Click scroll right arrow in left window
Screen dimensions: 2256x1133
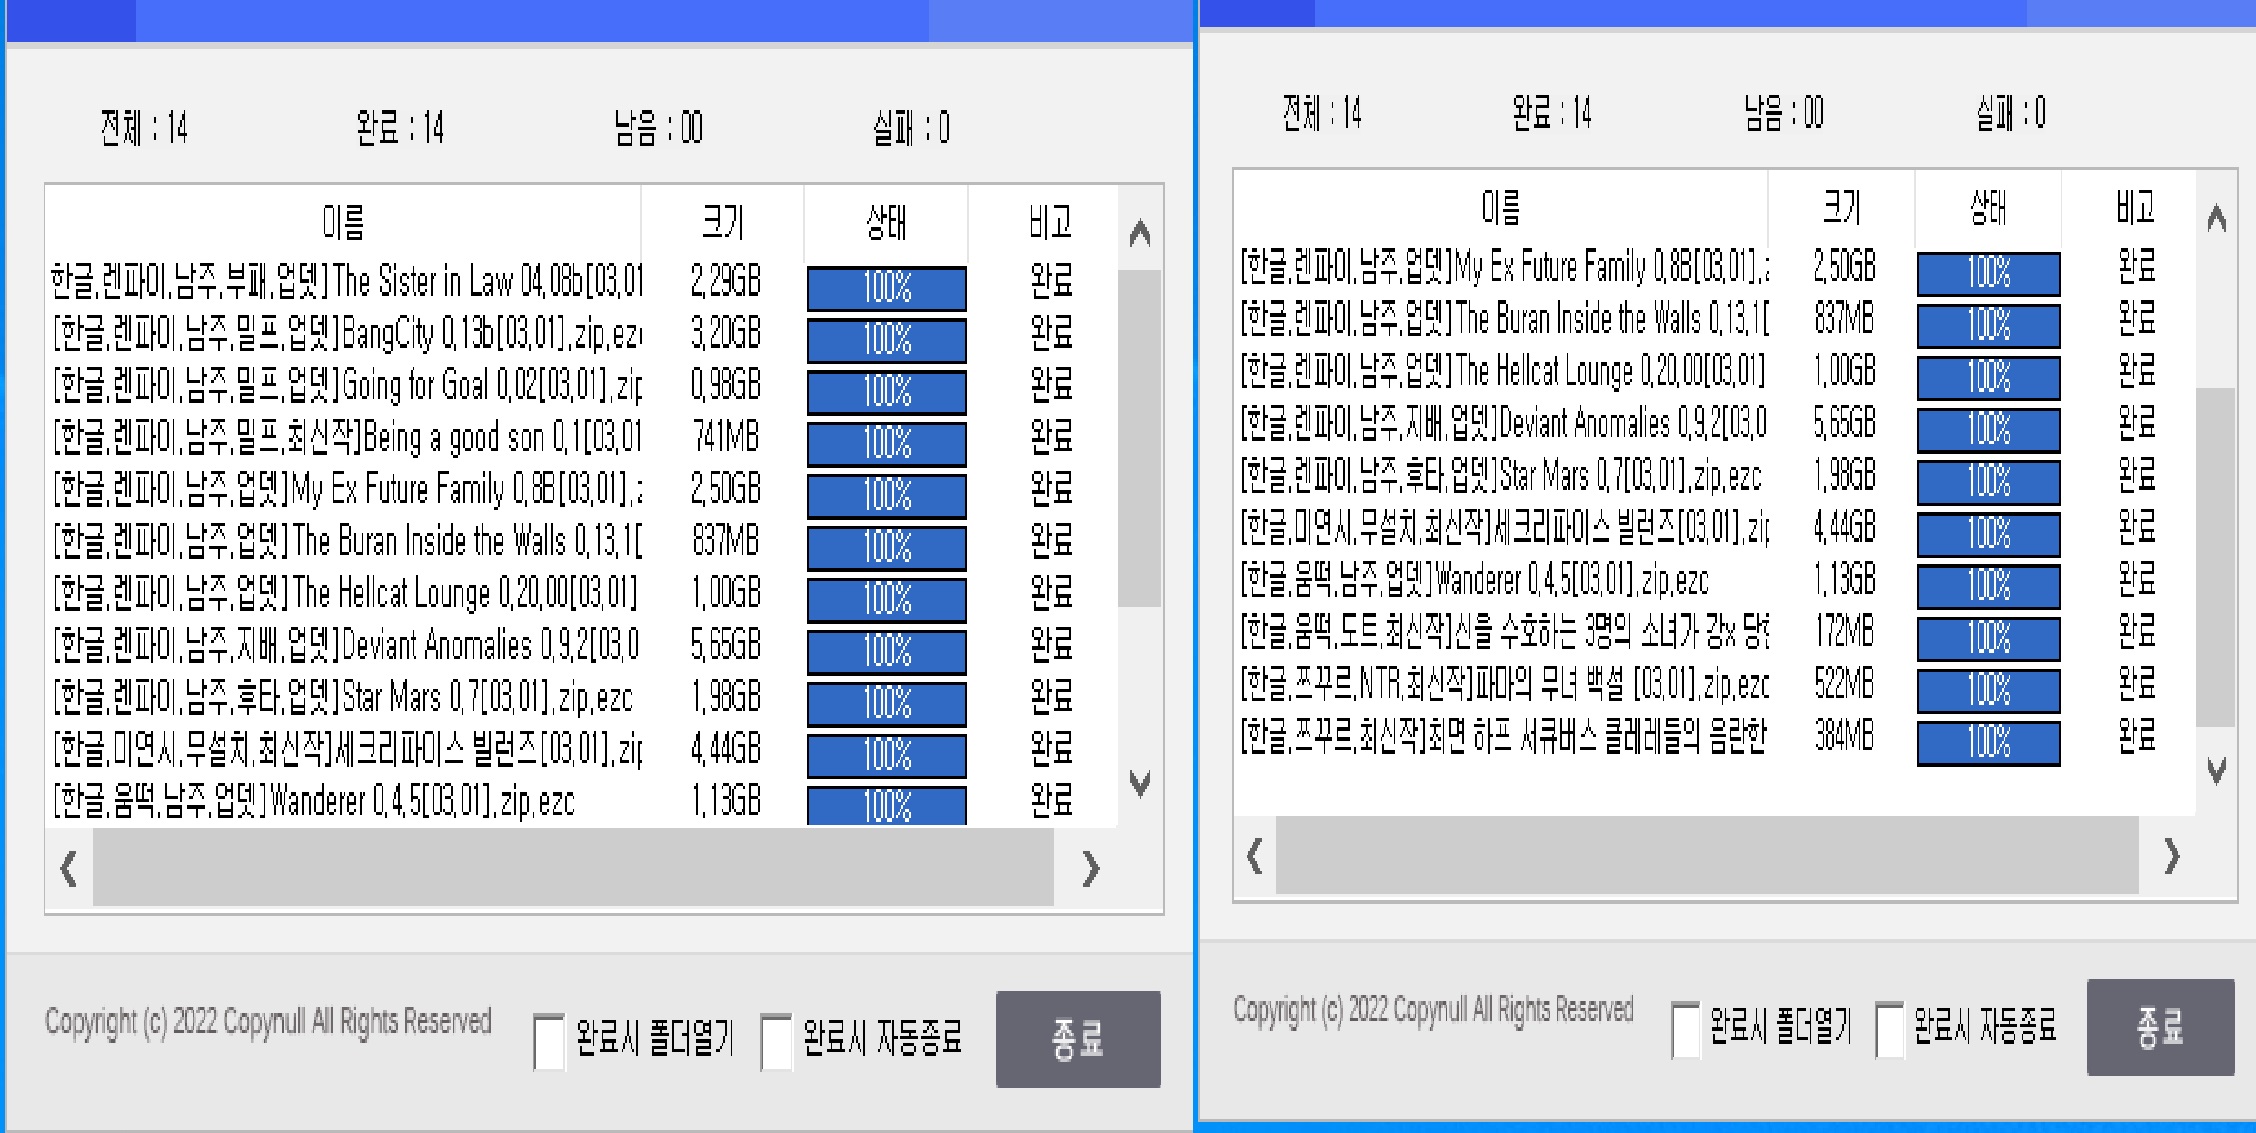(x=1091, y=868)
